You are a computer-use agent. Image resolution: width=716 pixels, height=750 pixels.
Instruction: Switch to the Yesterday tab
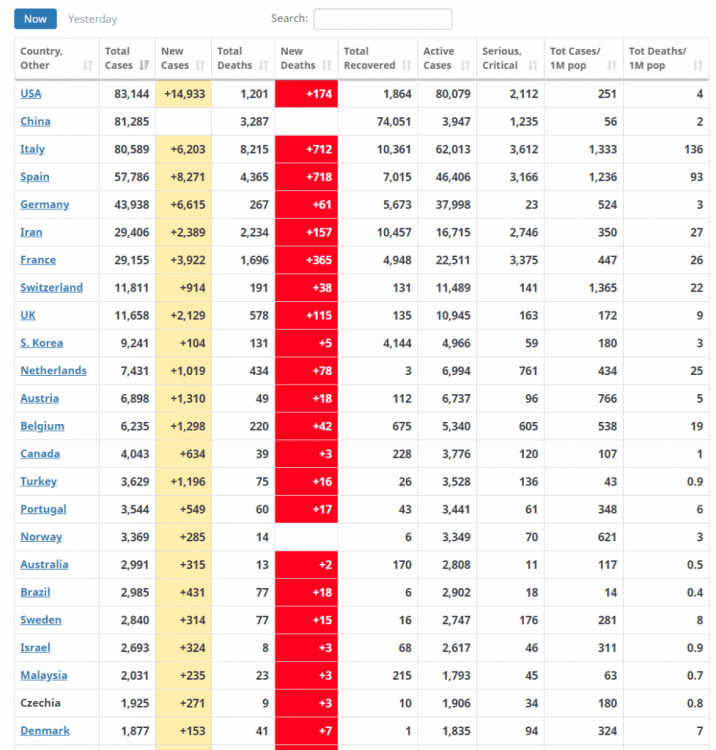[92, 19]
